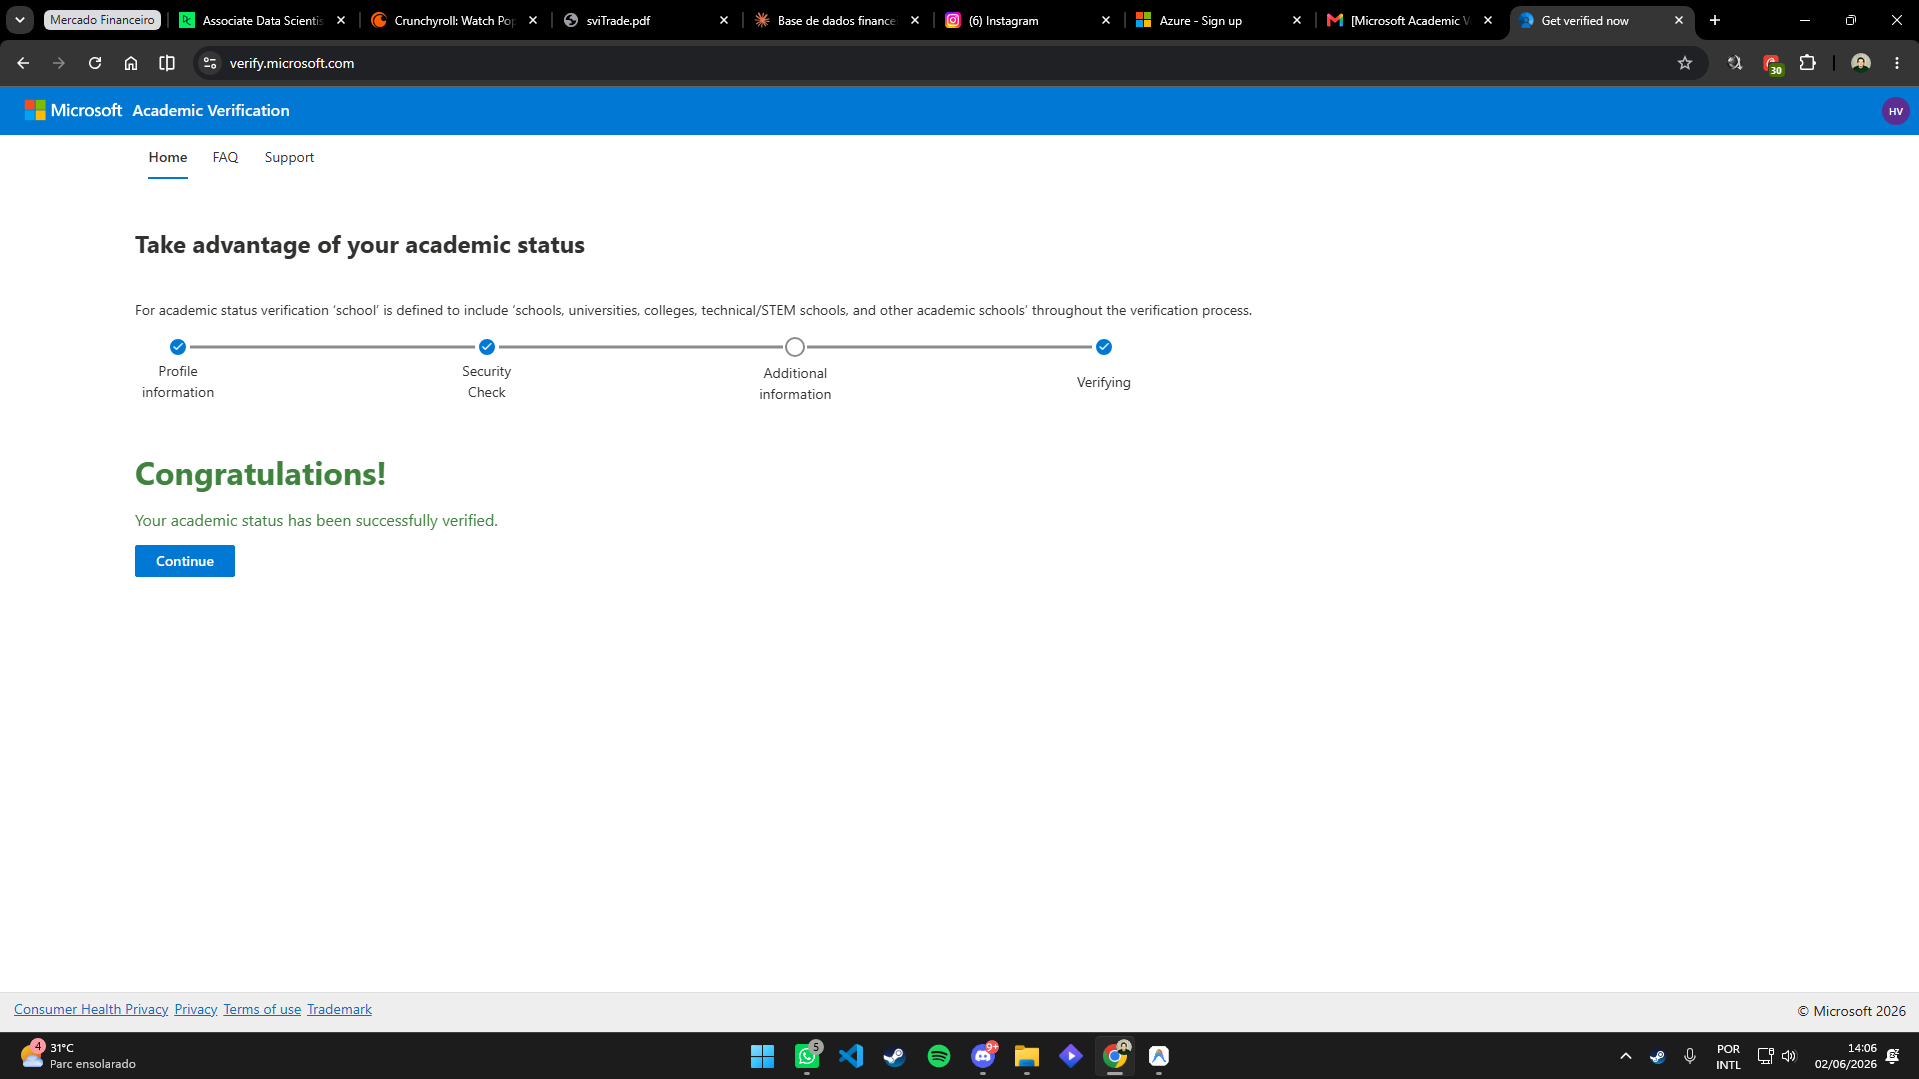1919x1079 pixels.
Task: Click the Continue button
Action: [x=185, y=561]
